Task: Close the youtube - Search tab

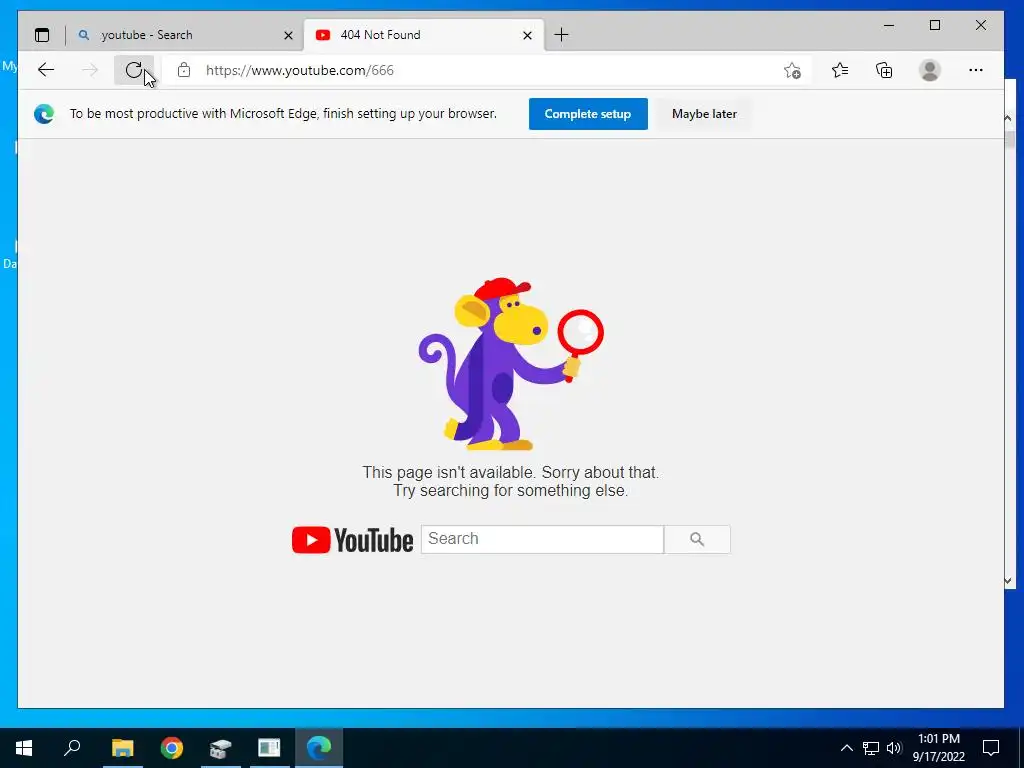Action: (288, 35)
